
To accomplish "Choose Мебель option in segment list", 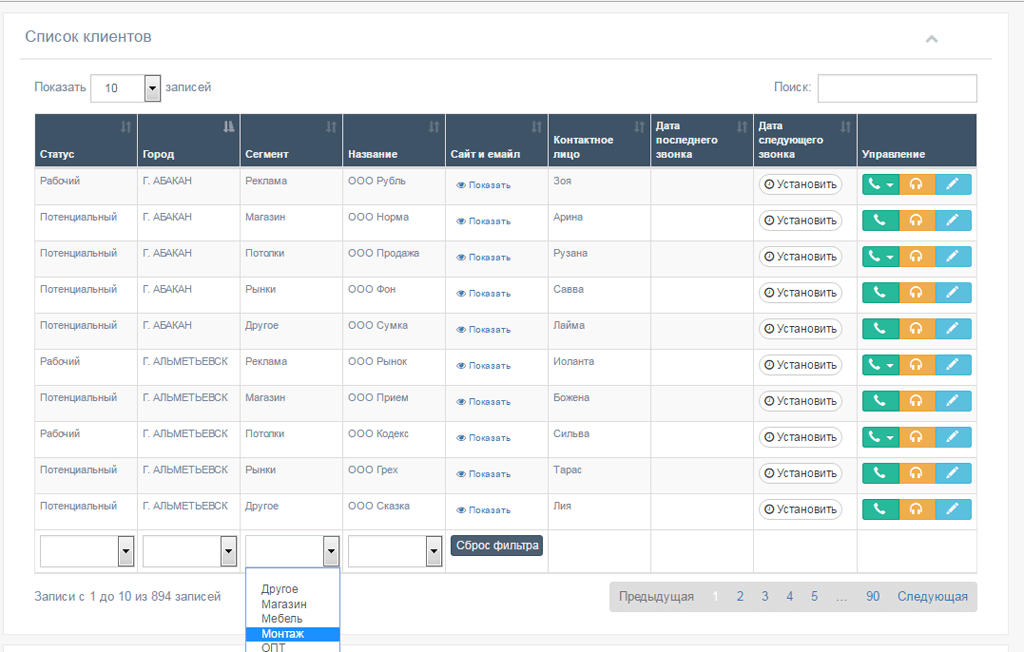I will (281, 619).
